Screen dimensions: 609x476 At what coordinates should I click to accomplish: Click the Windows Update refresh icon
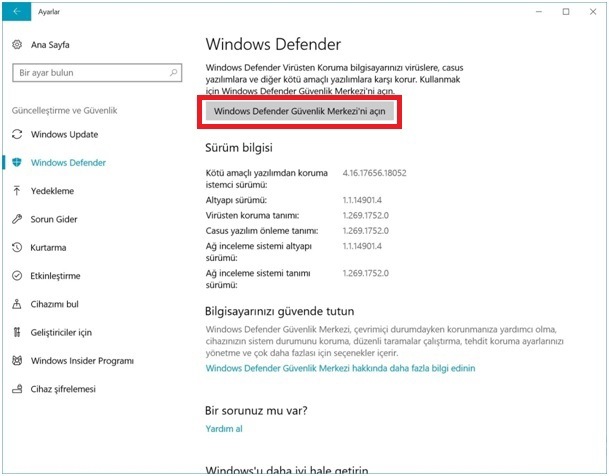(17, 134)
